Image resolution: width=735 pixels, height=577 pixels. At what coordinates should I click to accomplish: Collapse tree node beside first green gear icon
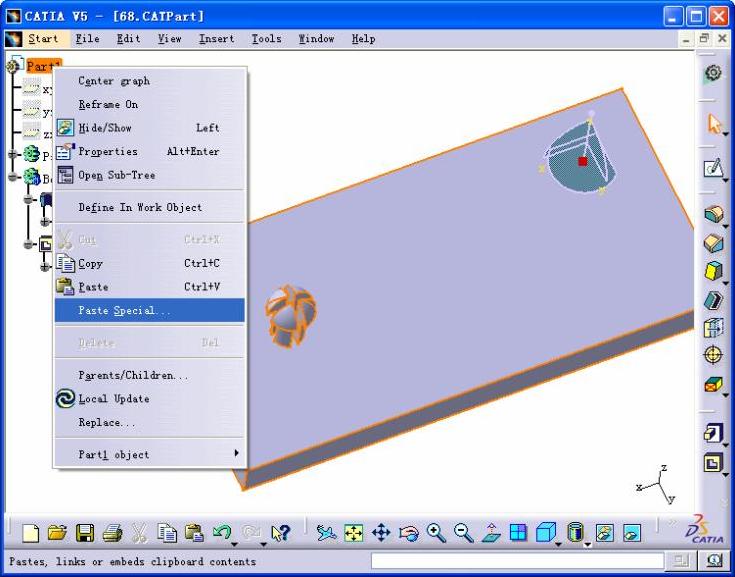(x=13, y=153)
